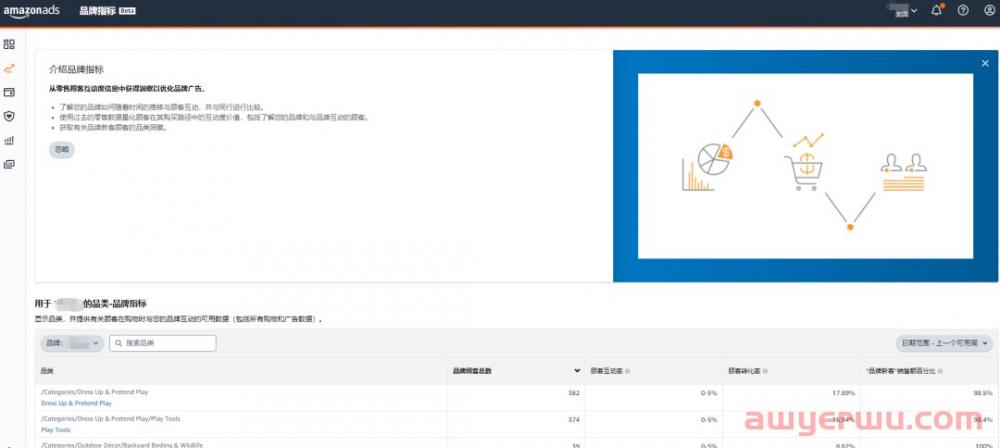Click the shield brand safety sidebar icon
Viewport: 1000px width, 448px height.
click(9, 116)
